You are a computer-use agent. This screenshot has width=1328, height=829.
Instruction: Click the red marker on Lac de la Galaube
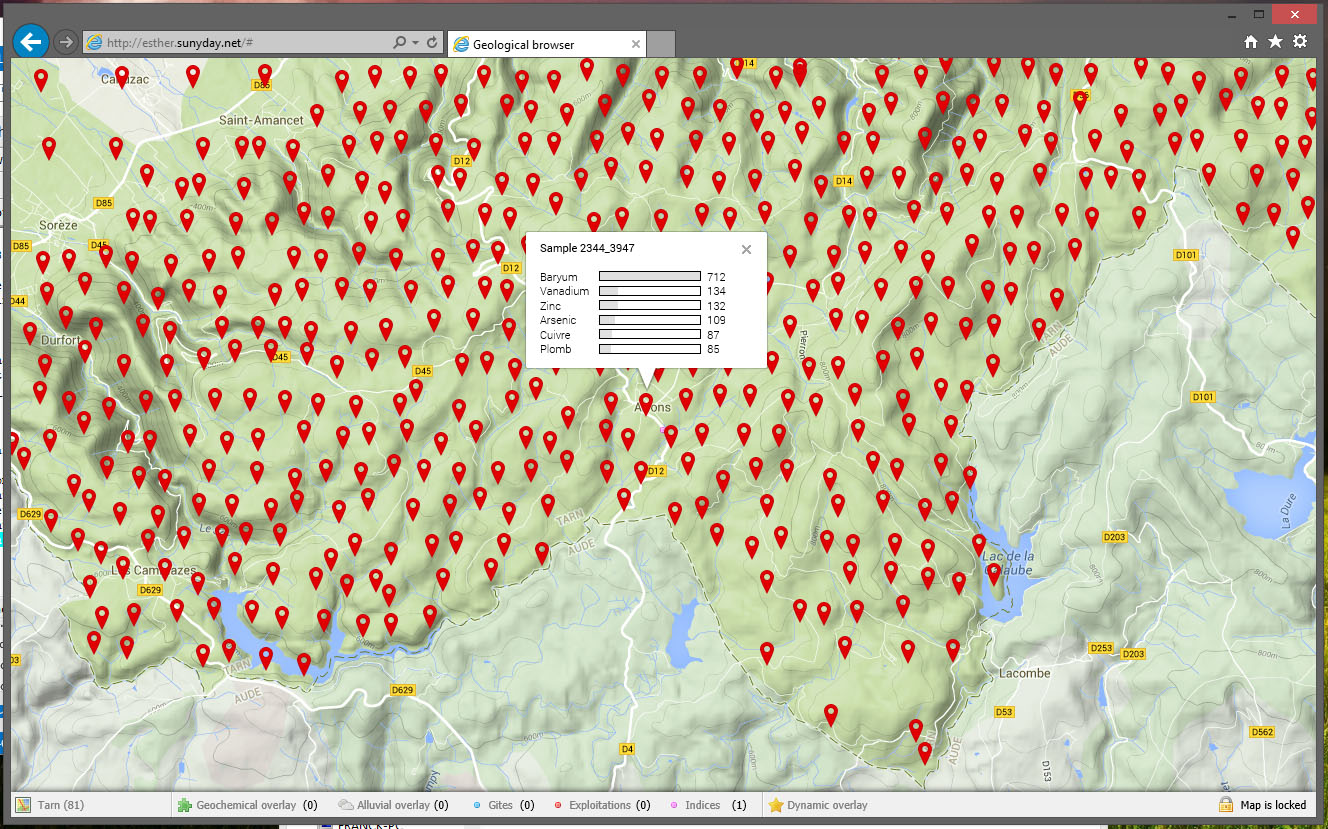click(994, 572)
